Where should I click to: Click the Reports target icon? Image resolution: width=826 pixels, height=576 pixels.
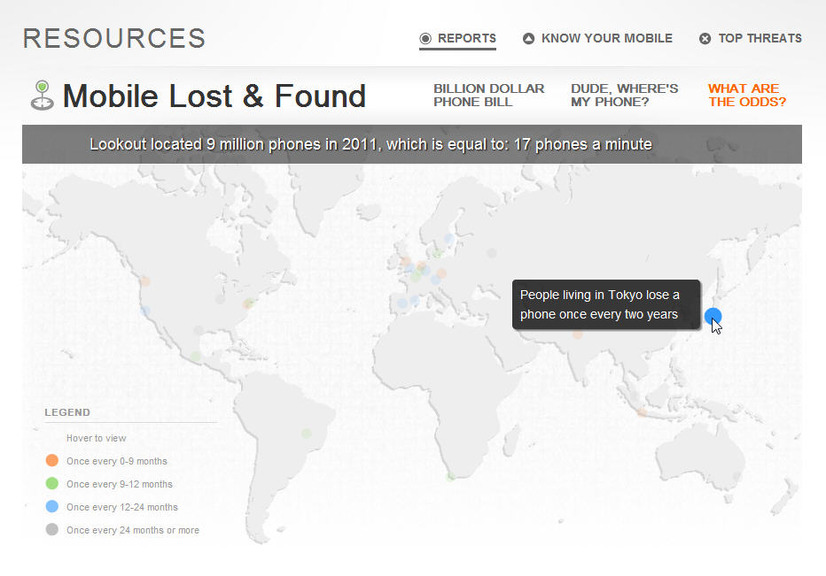click(x=425, y=38)
